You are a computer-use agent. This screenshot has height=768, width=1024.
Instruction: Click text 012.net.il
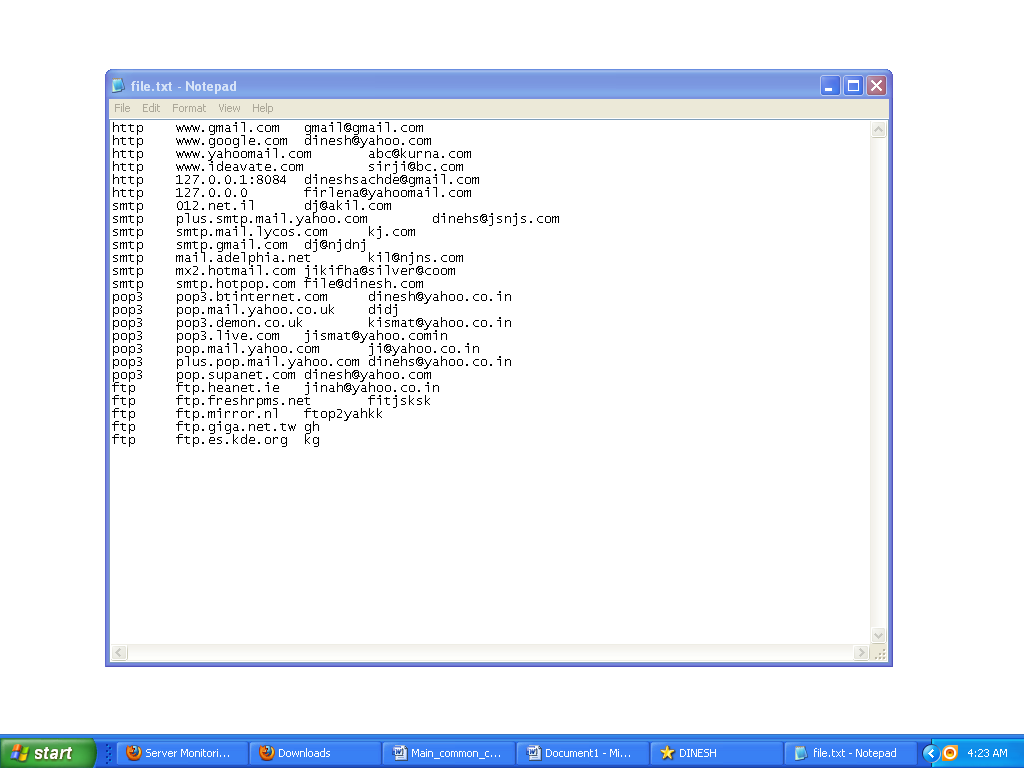point(216,206)
